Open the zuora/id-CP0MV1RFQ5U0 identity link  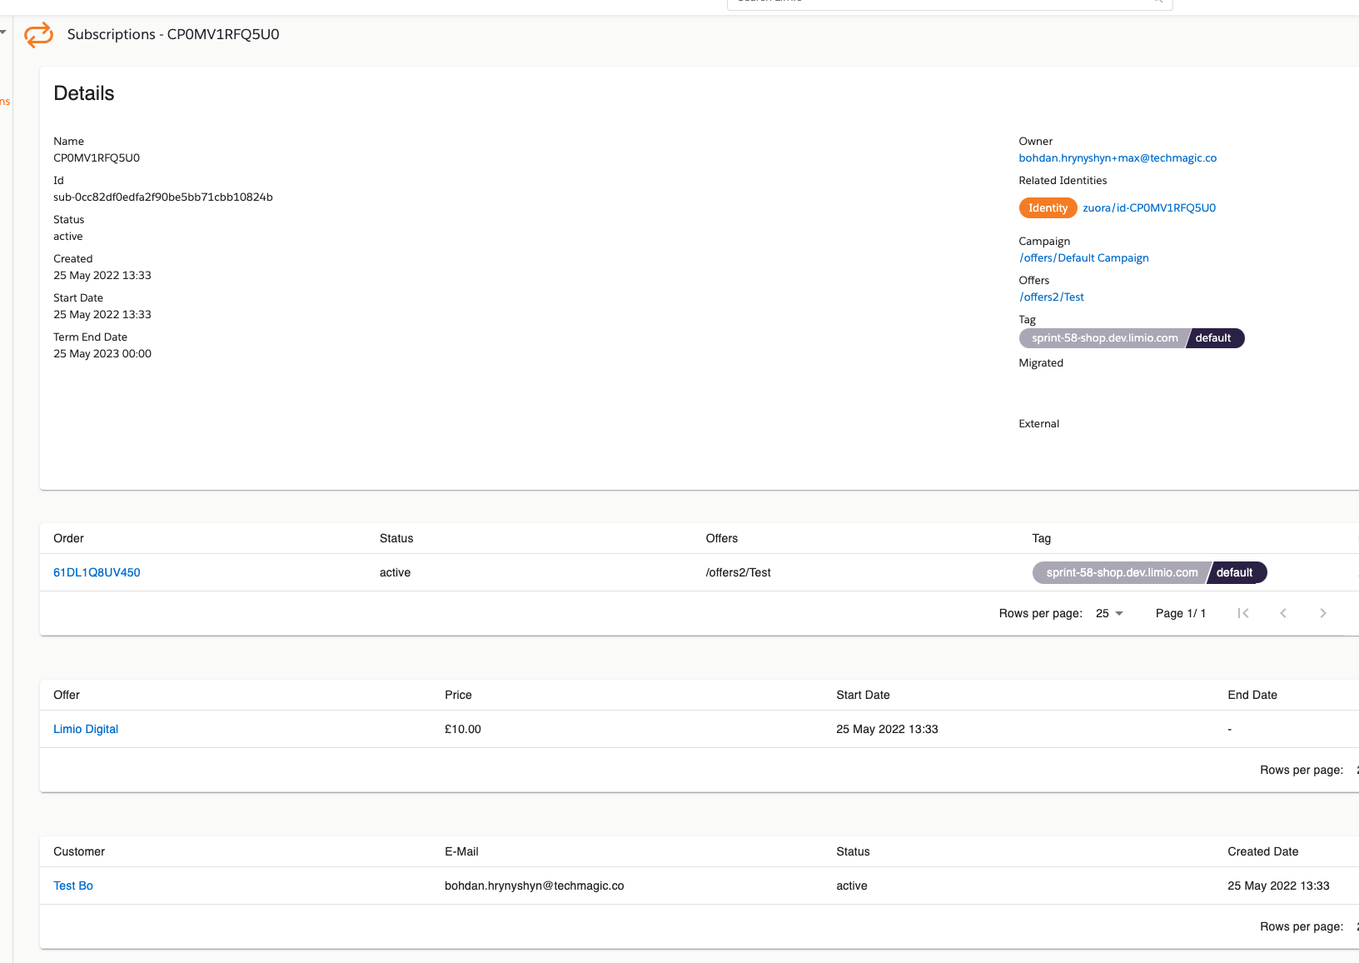coord(1149,208)
